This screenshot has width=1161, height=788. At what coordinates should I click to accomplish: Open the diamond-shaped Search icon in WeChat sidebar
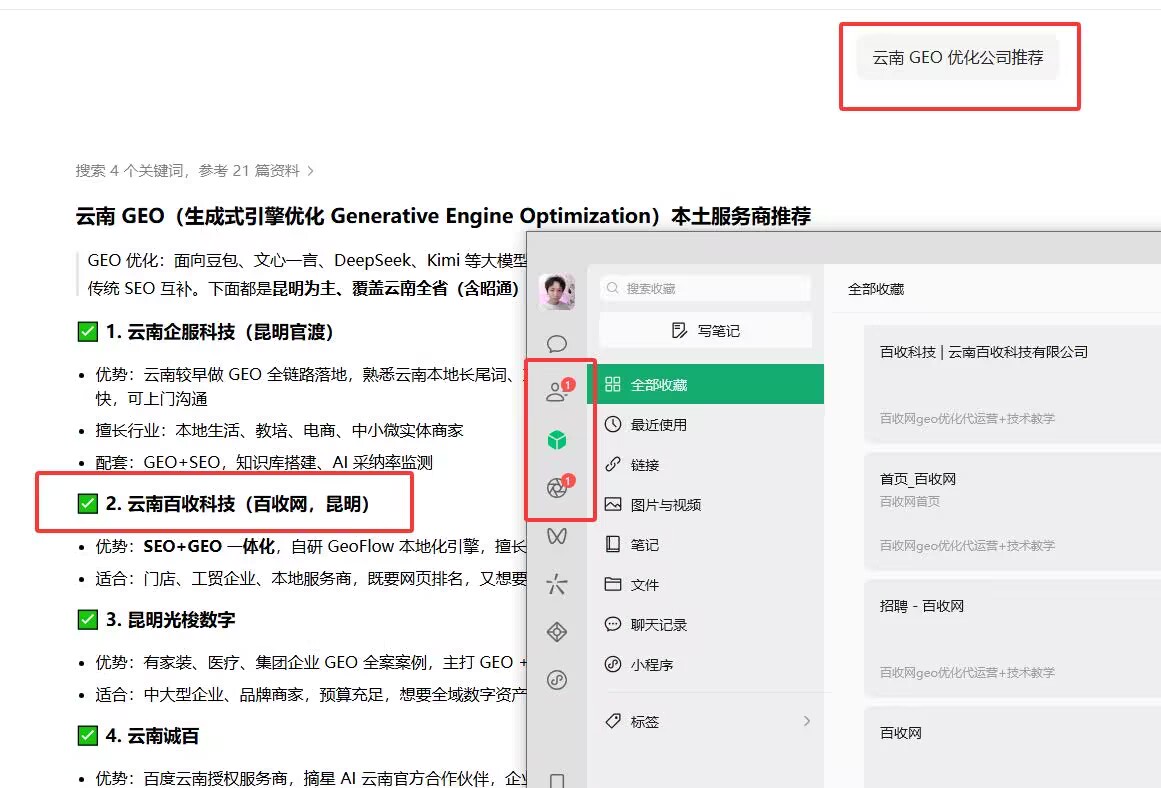tap(557, 632)
